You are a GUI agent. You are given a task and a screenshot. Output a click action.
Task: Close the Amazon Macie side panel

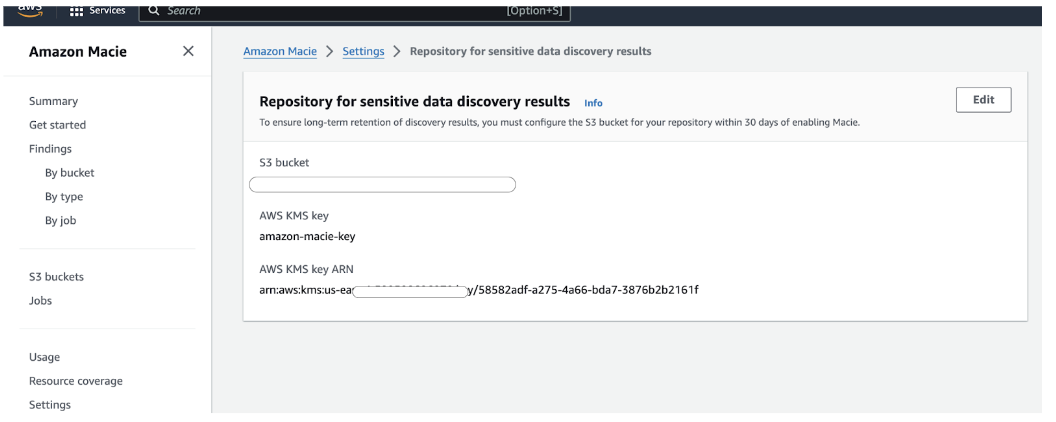coord(189,51)
